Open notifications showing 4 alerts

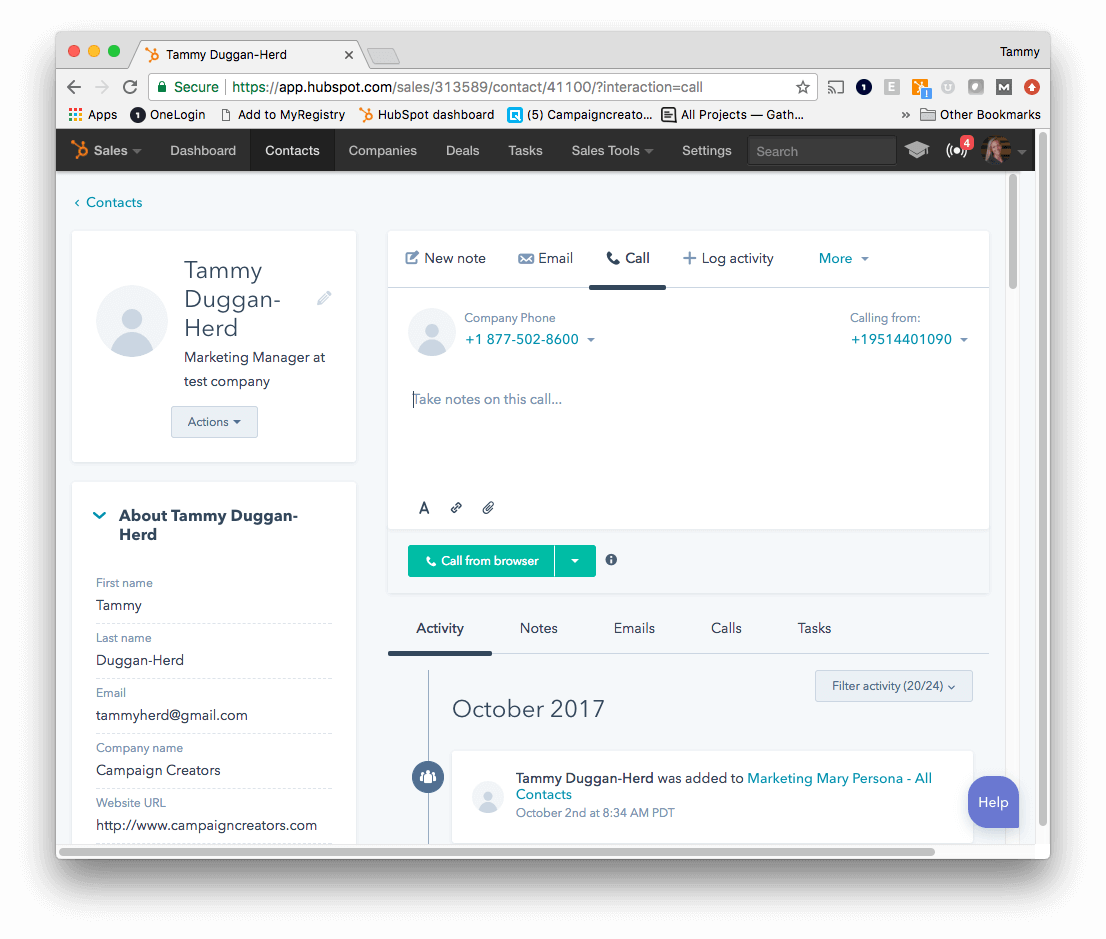(957, 149)
